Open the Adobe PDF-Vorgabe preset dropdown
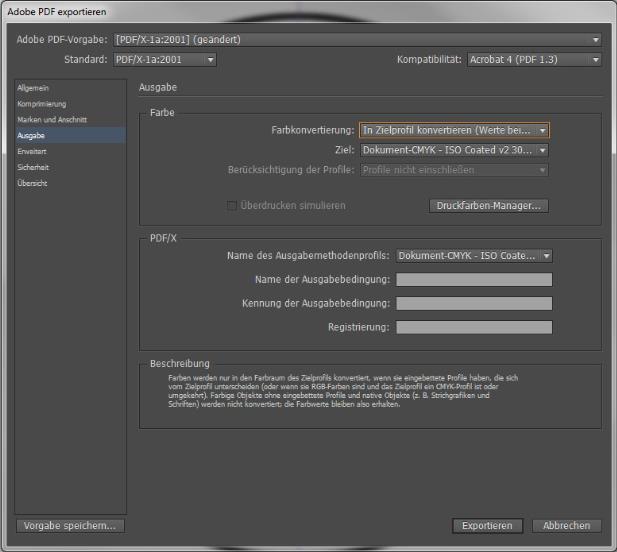 point(357,40)
